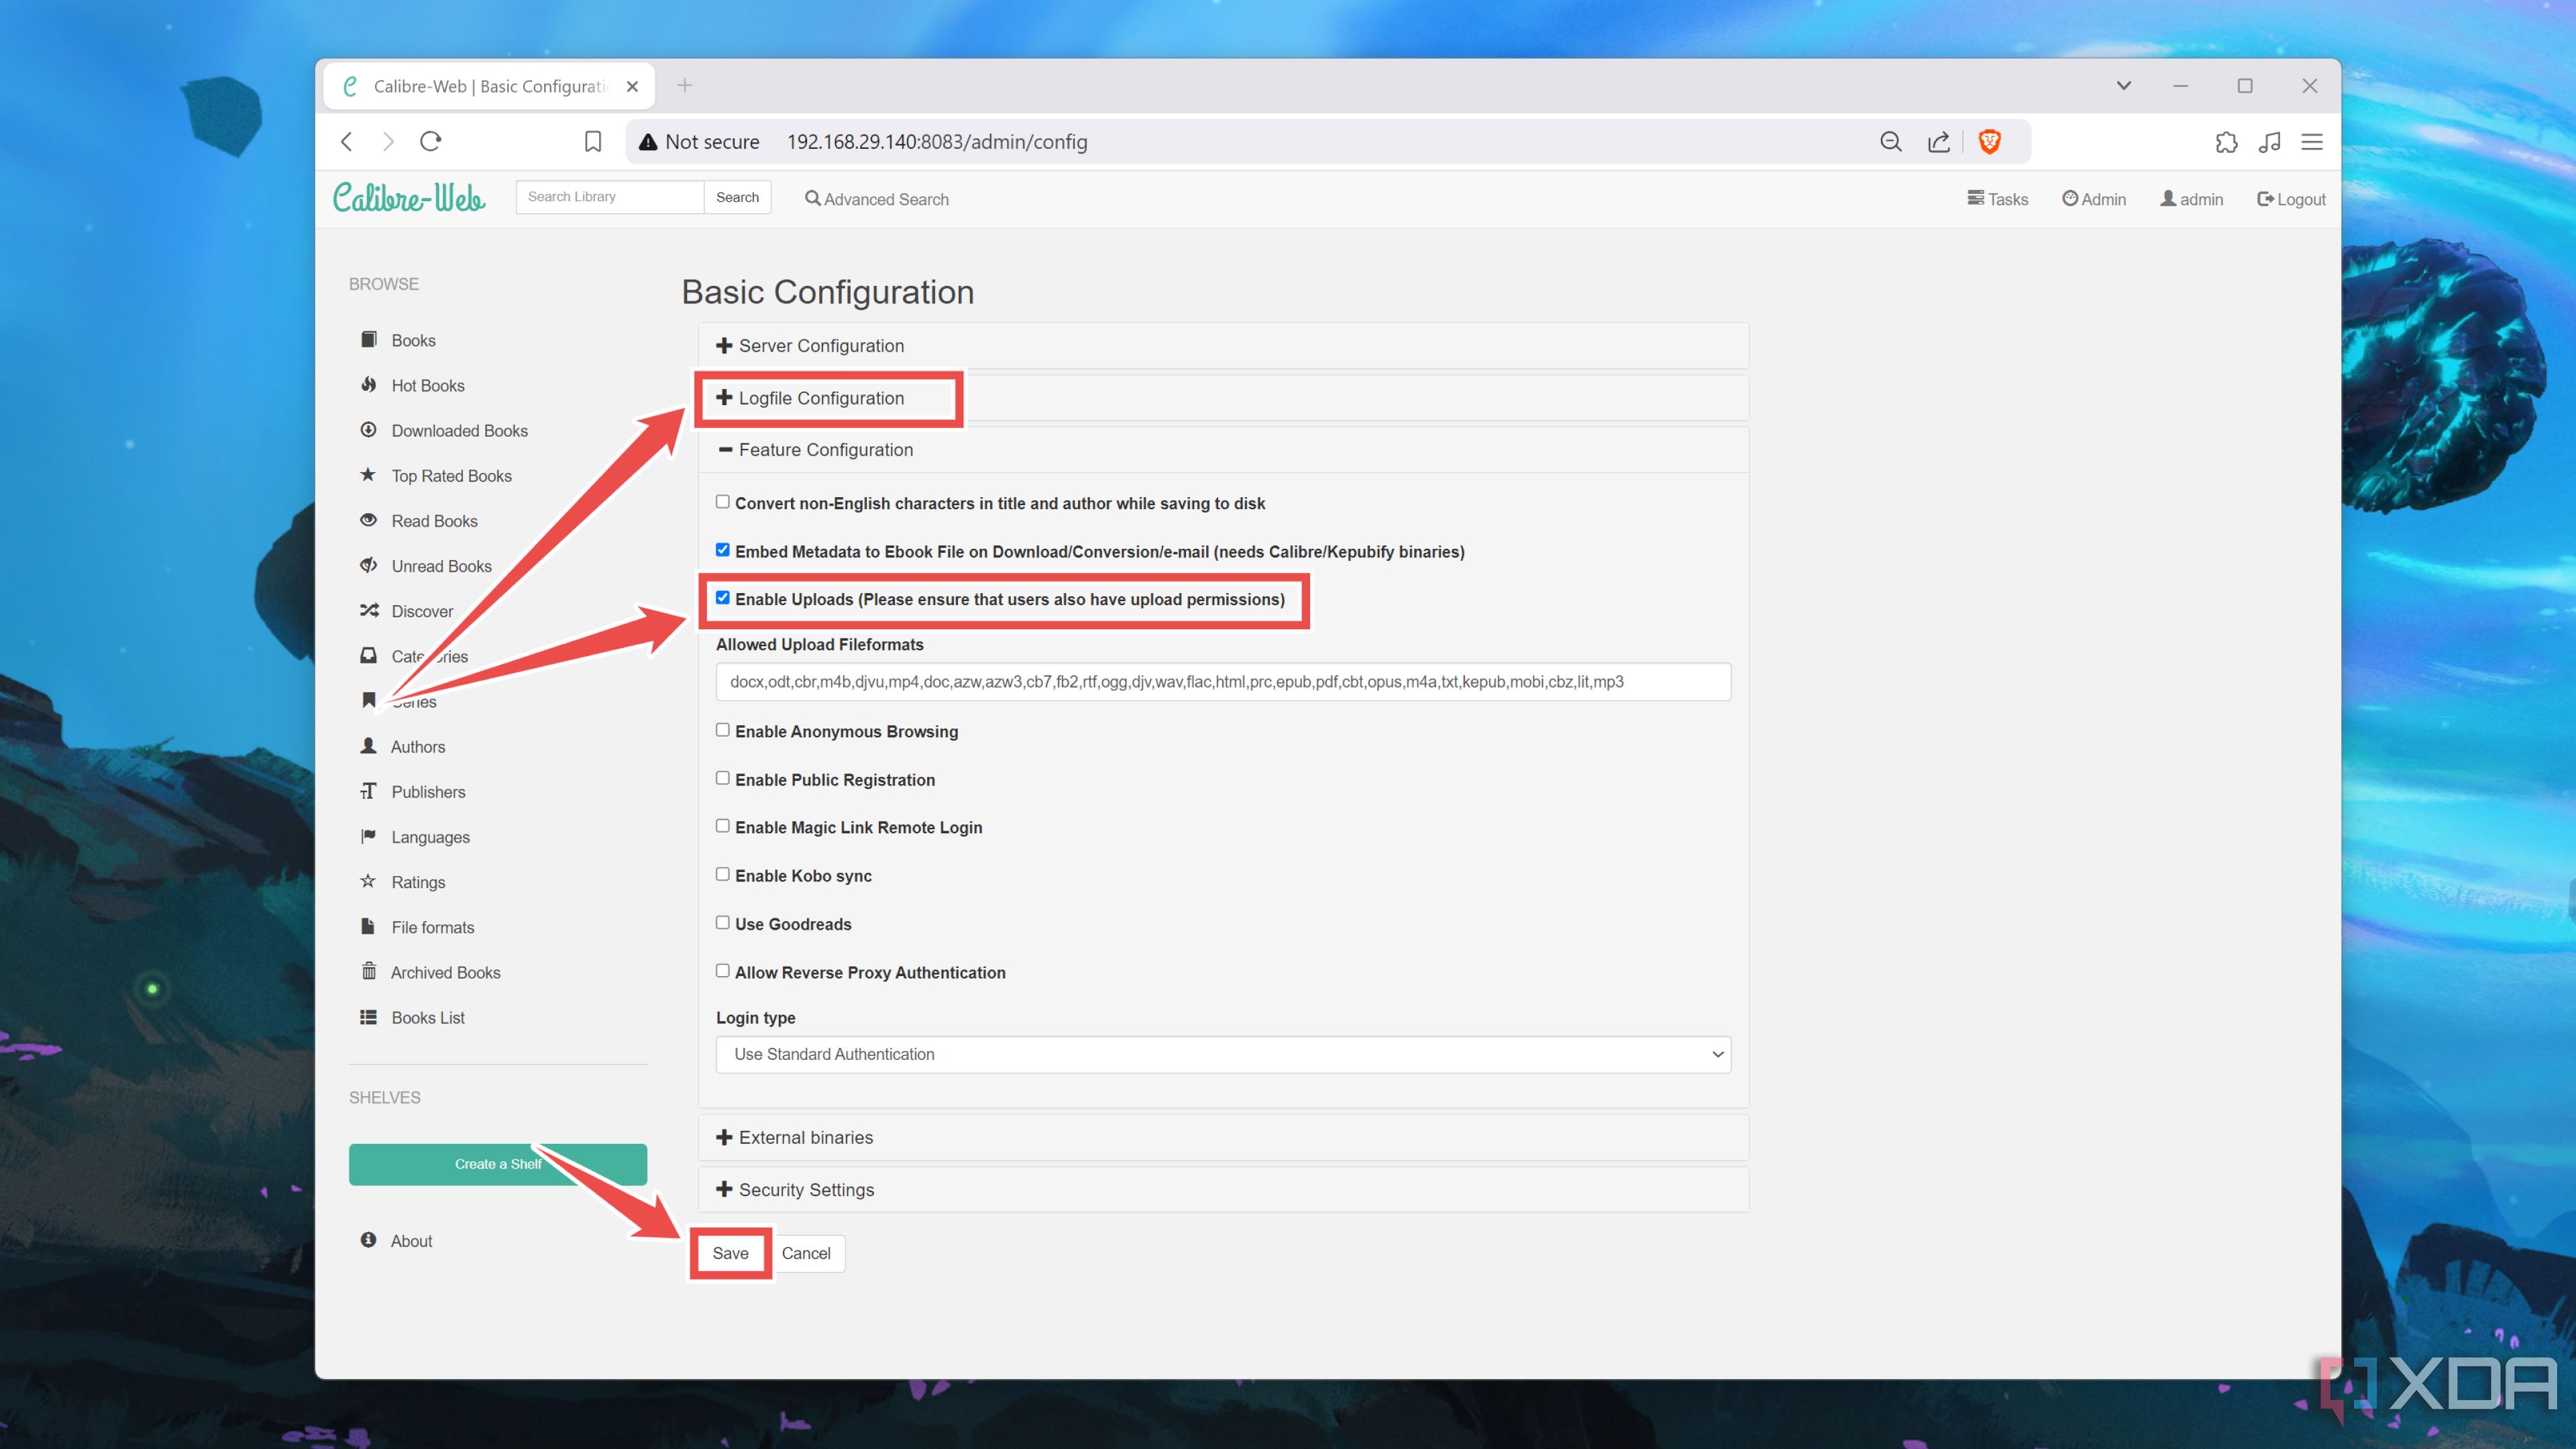Check the Use Goodreads option
This screenshot has width=2576, height=1449.
(x=722, y=922)
